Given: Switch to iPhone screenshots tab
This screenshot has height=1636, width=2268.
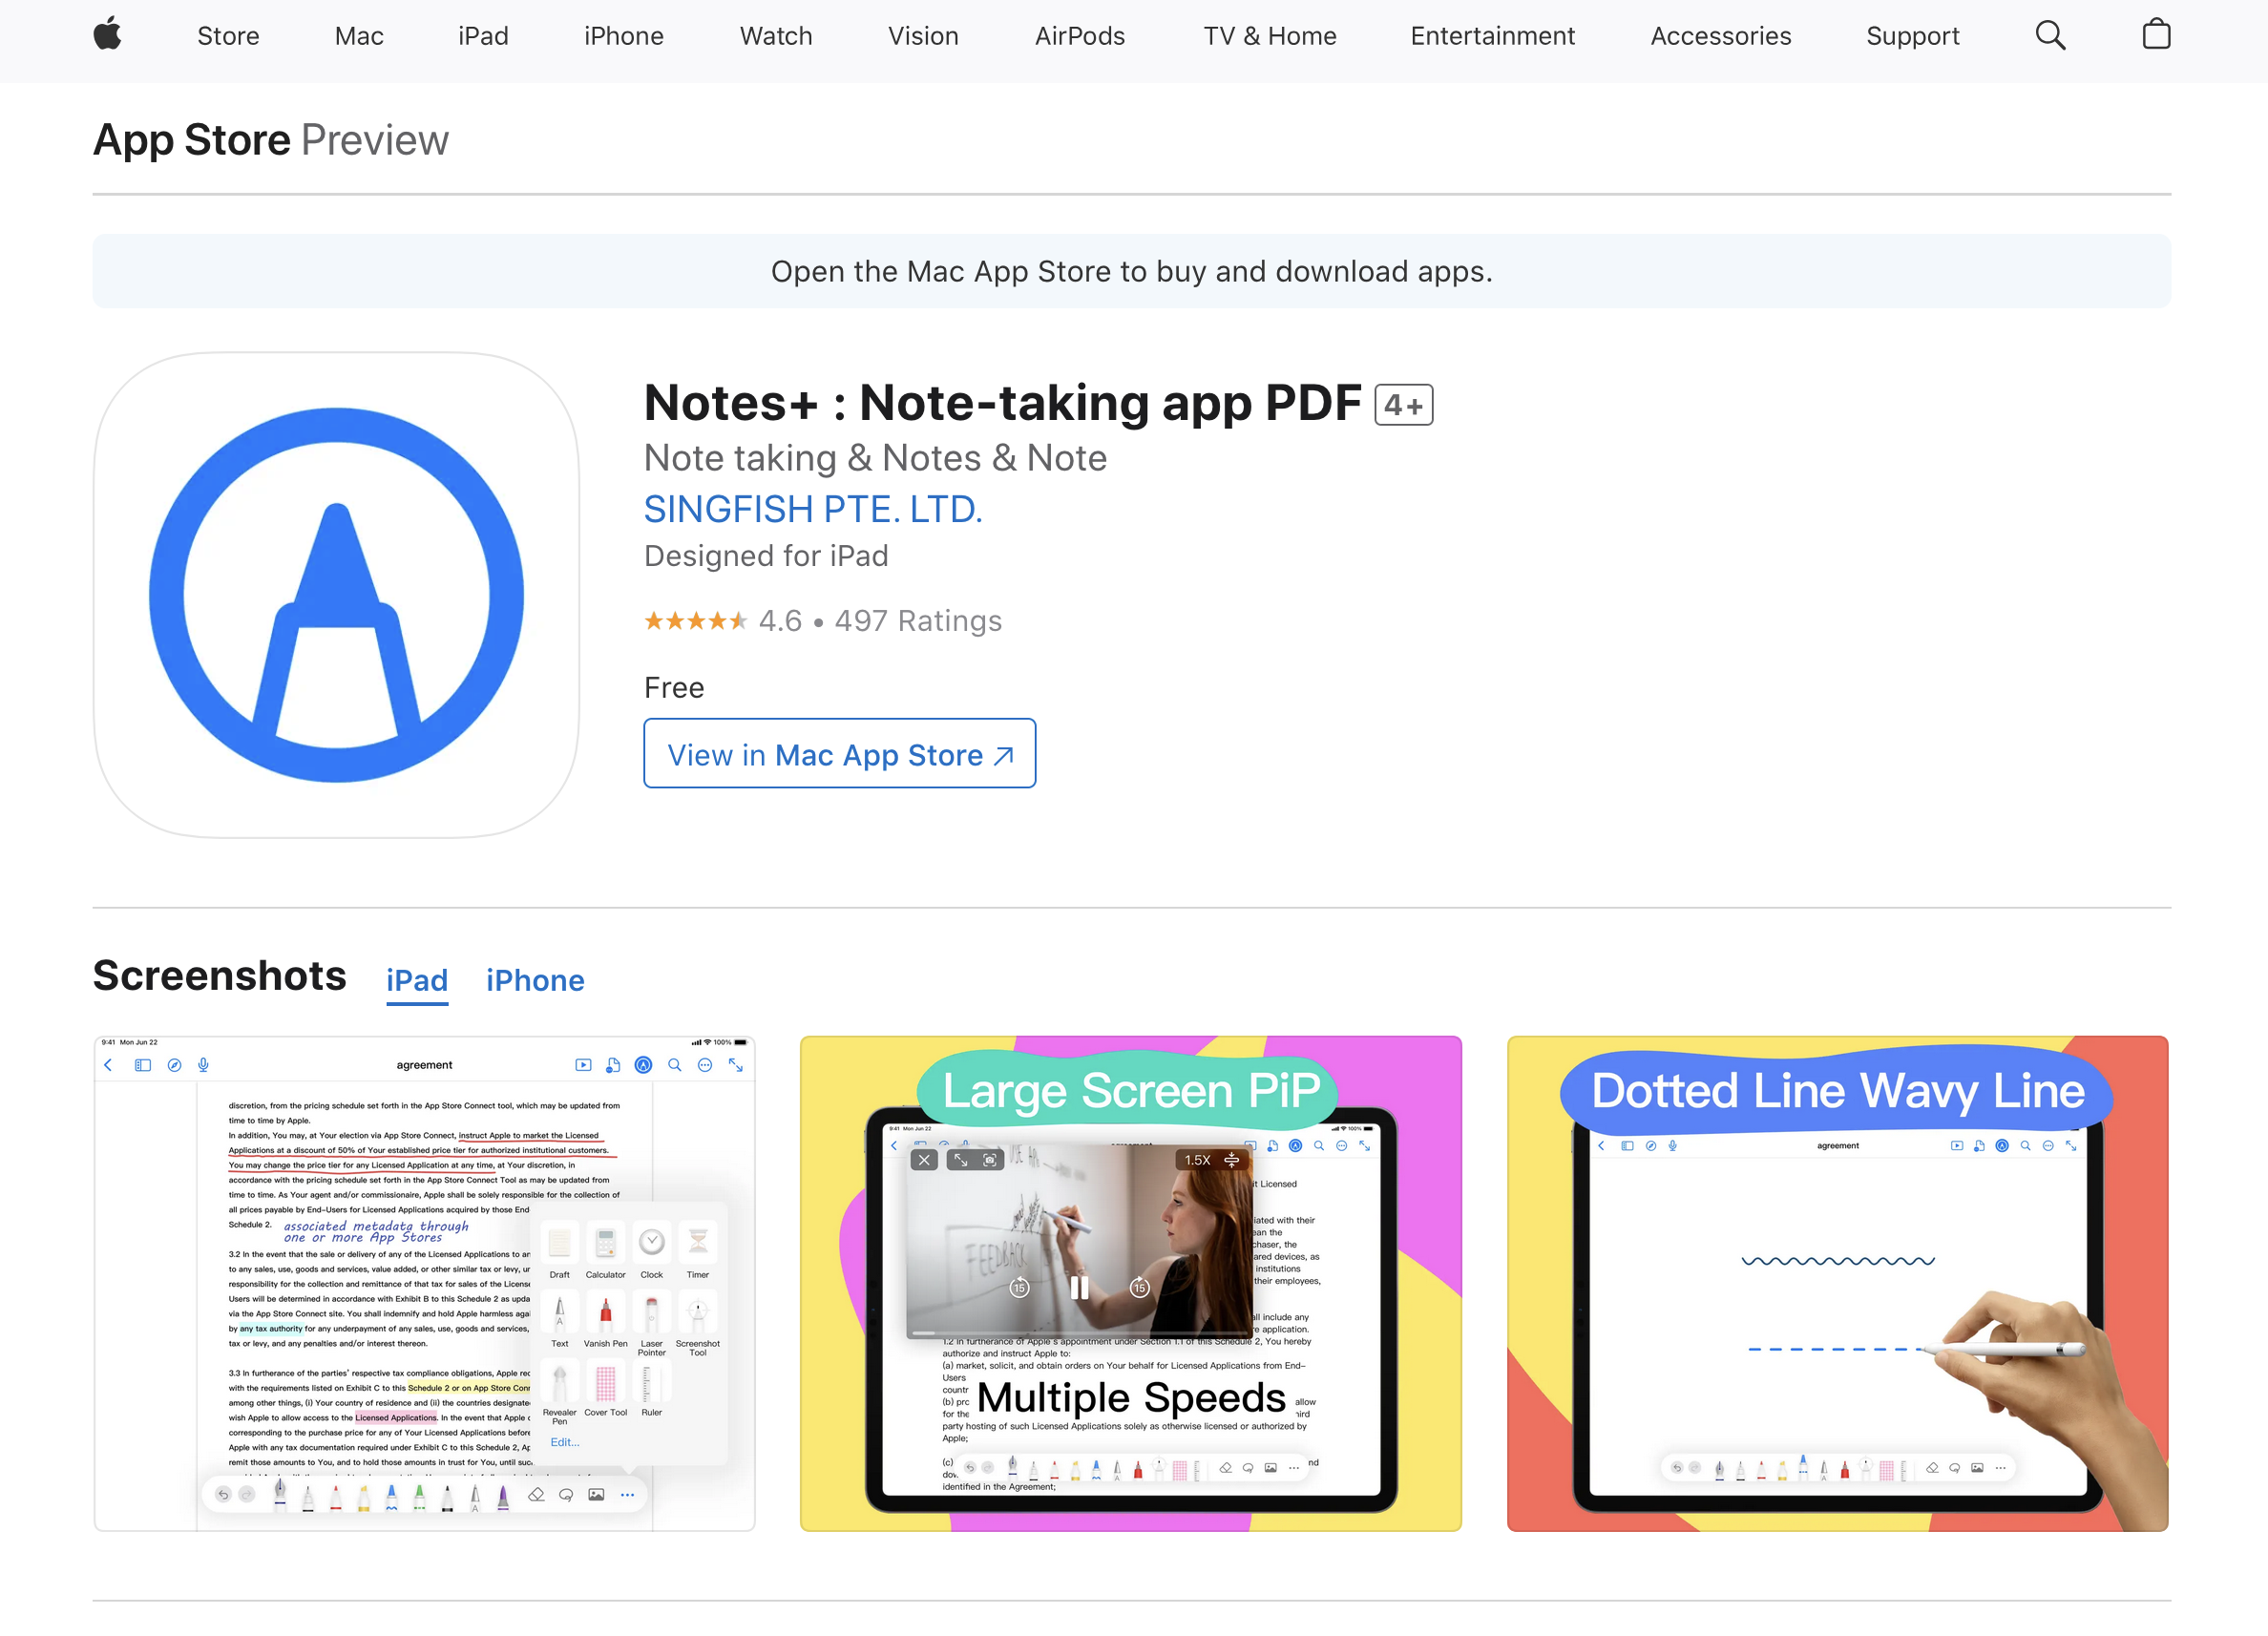Looking at the screenshot, I should tap(535, 980).
